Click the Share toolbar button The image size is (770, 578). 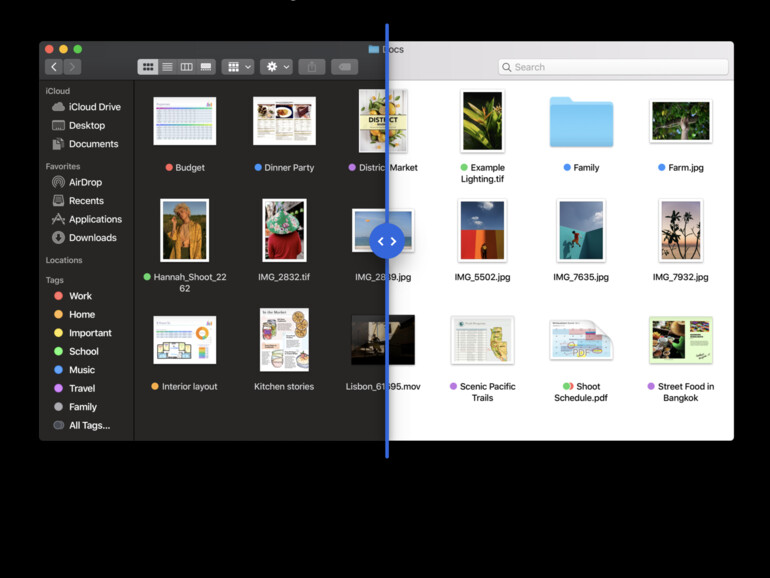[x=312, y=67]
